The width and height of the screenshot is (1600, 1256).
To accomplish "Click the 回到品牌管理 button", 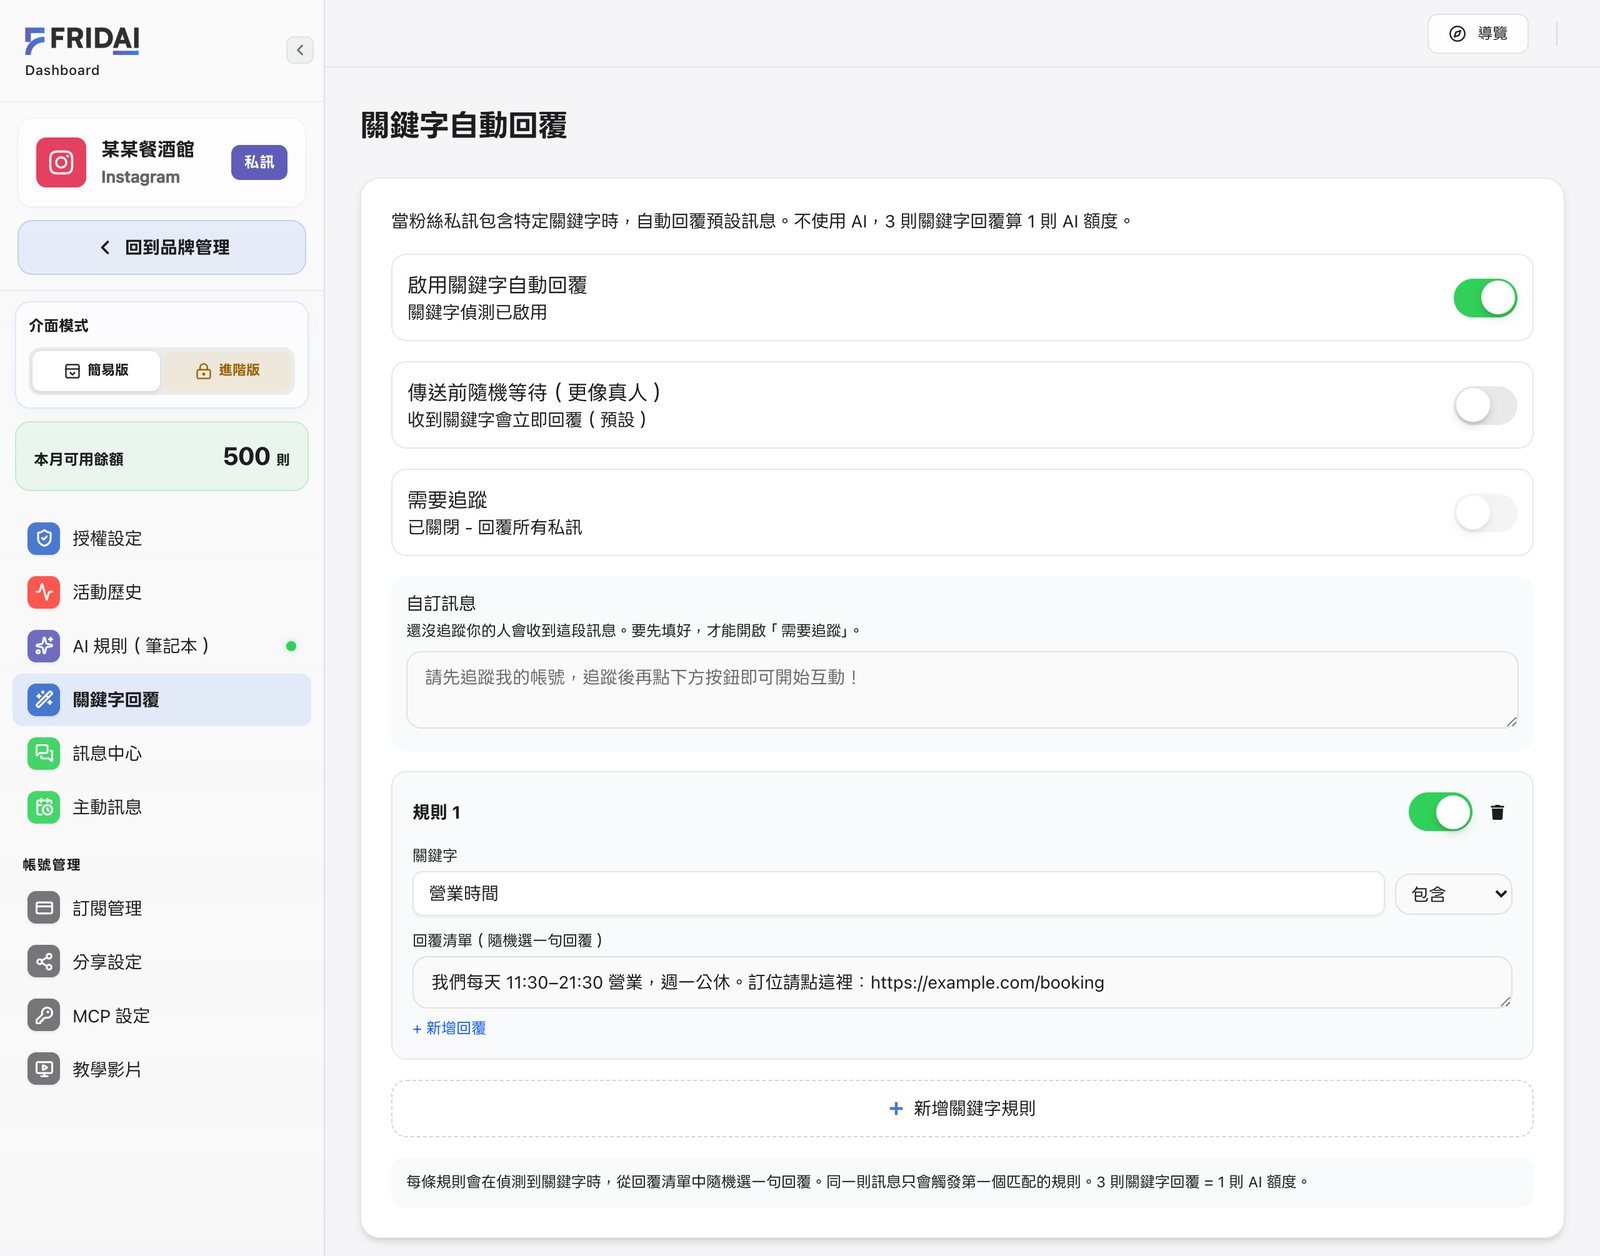I will pos(162,247).
